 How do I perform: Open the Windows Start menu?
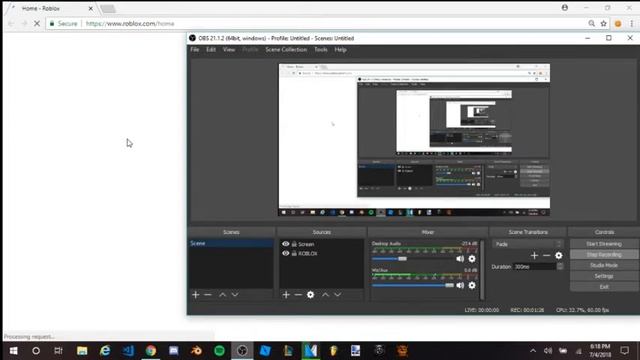coord(13,351)
